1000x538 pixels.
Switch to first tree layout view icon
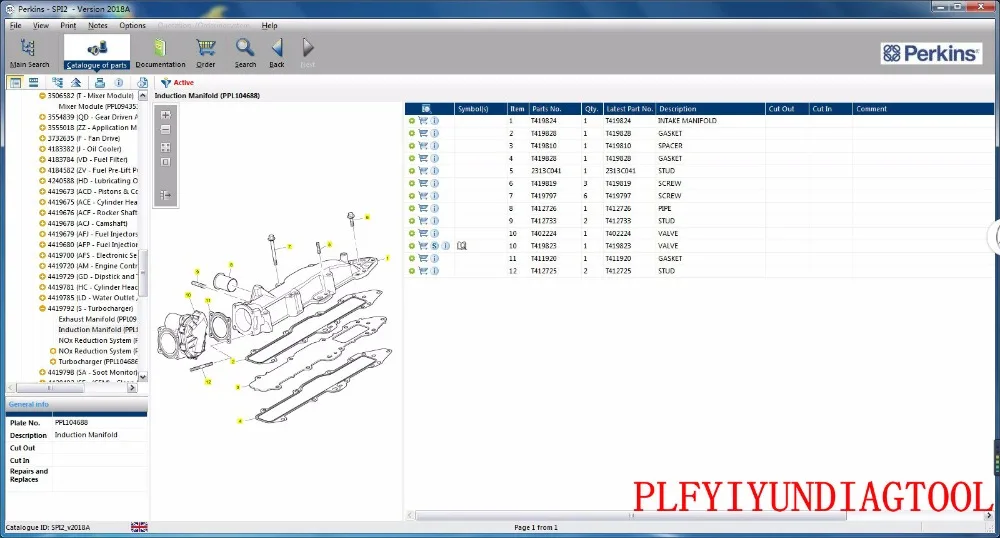[x=15, y=82]
